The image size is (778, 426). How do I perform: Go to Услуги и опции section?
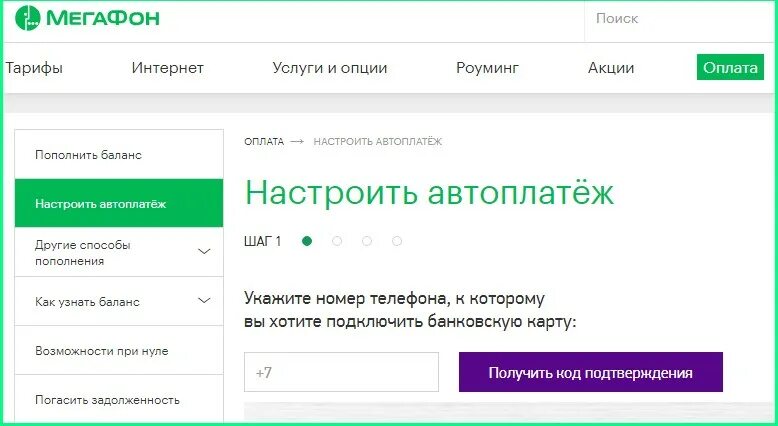pos(329,68)
